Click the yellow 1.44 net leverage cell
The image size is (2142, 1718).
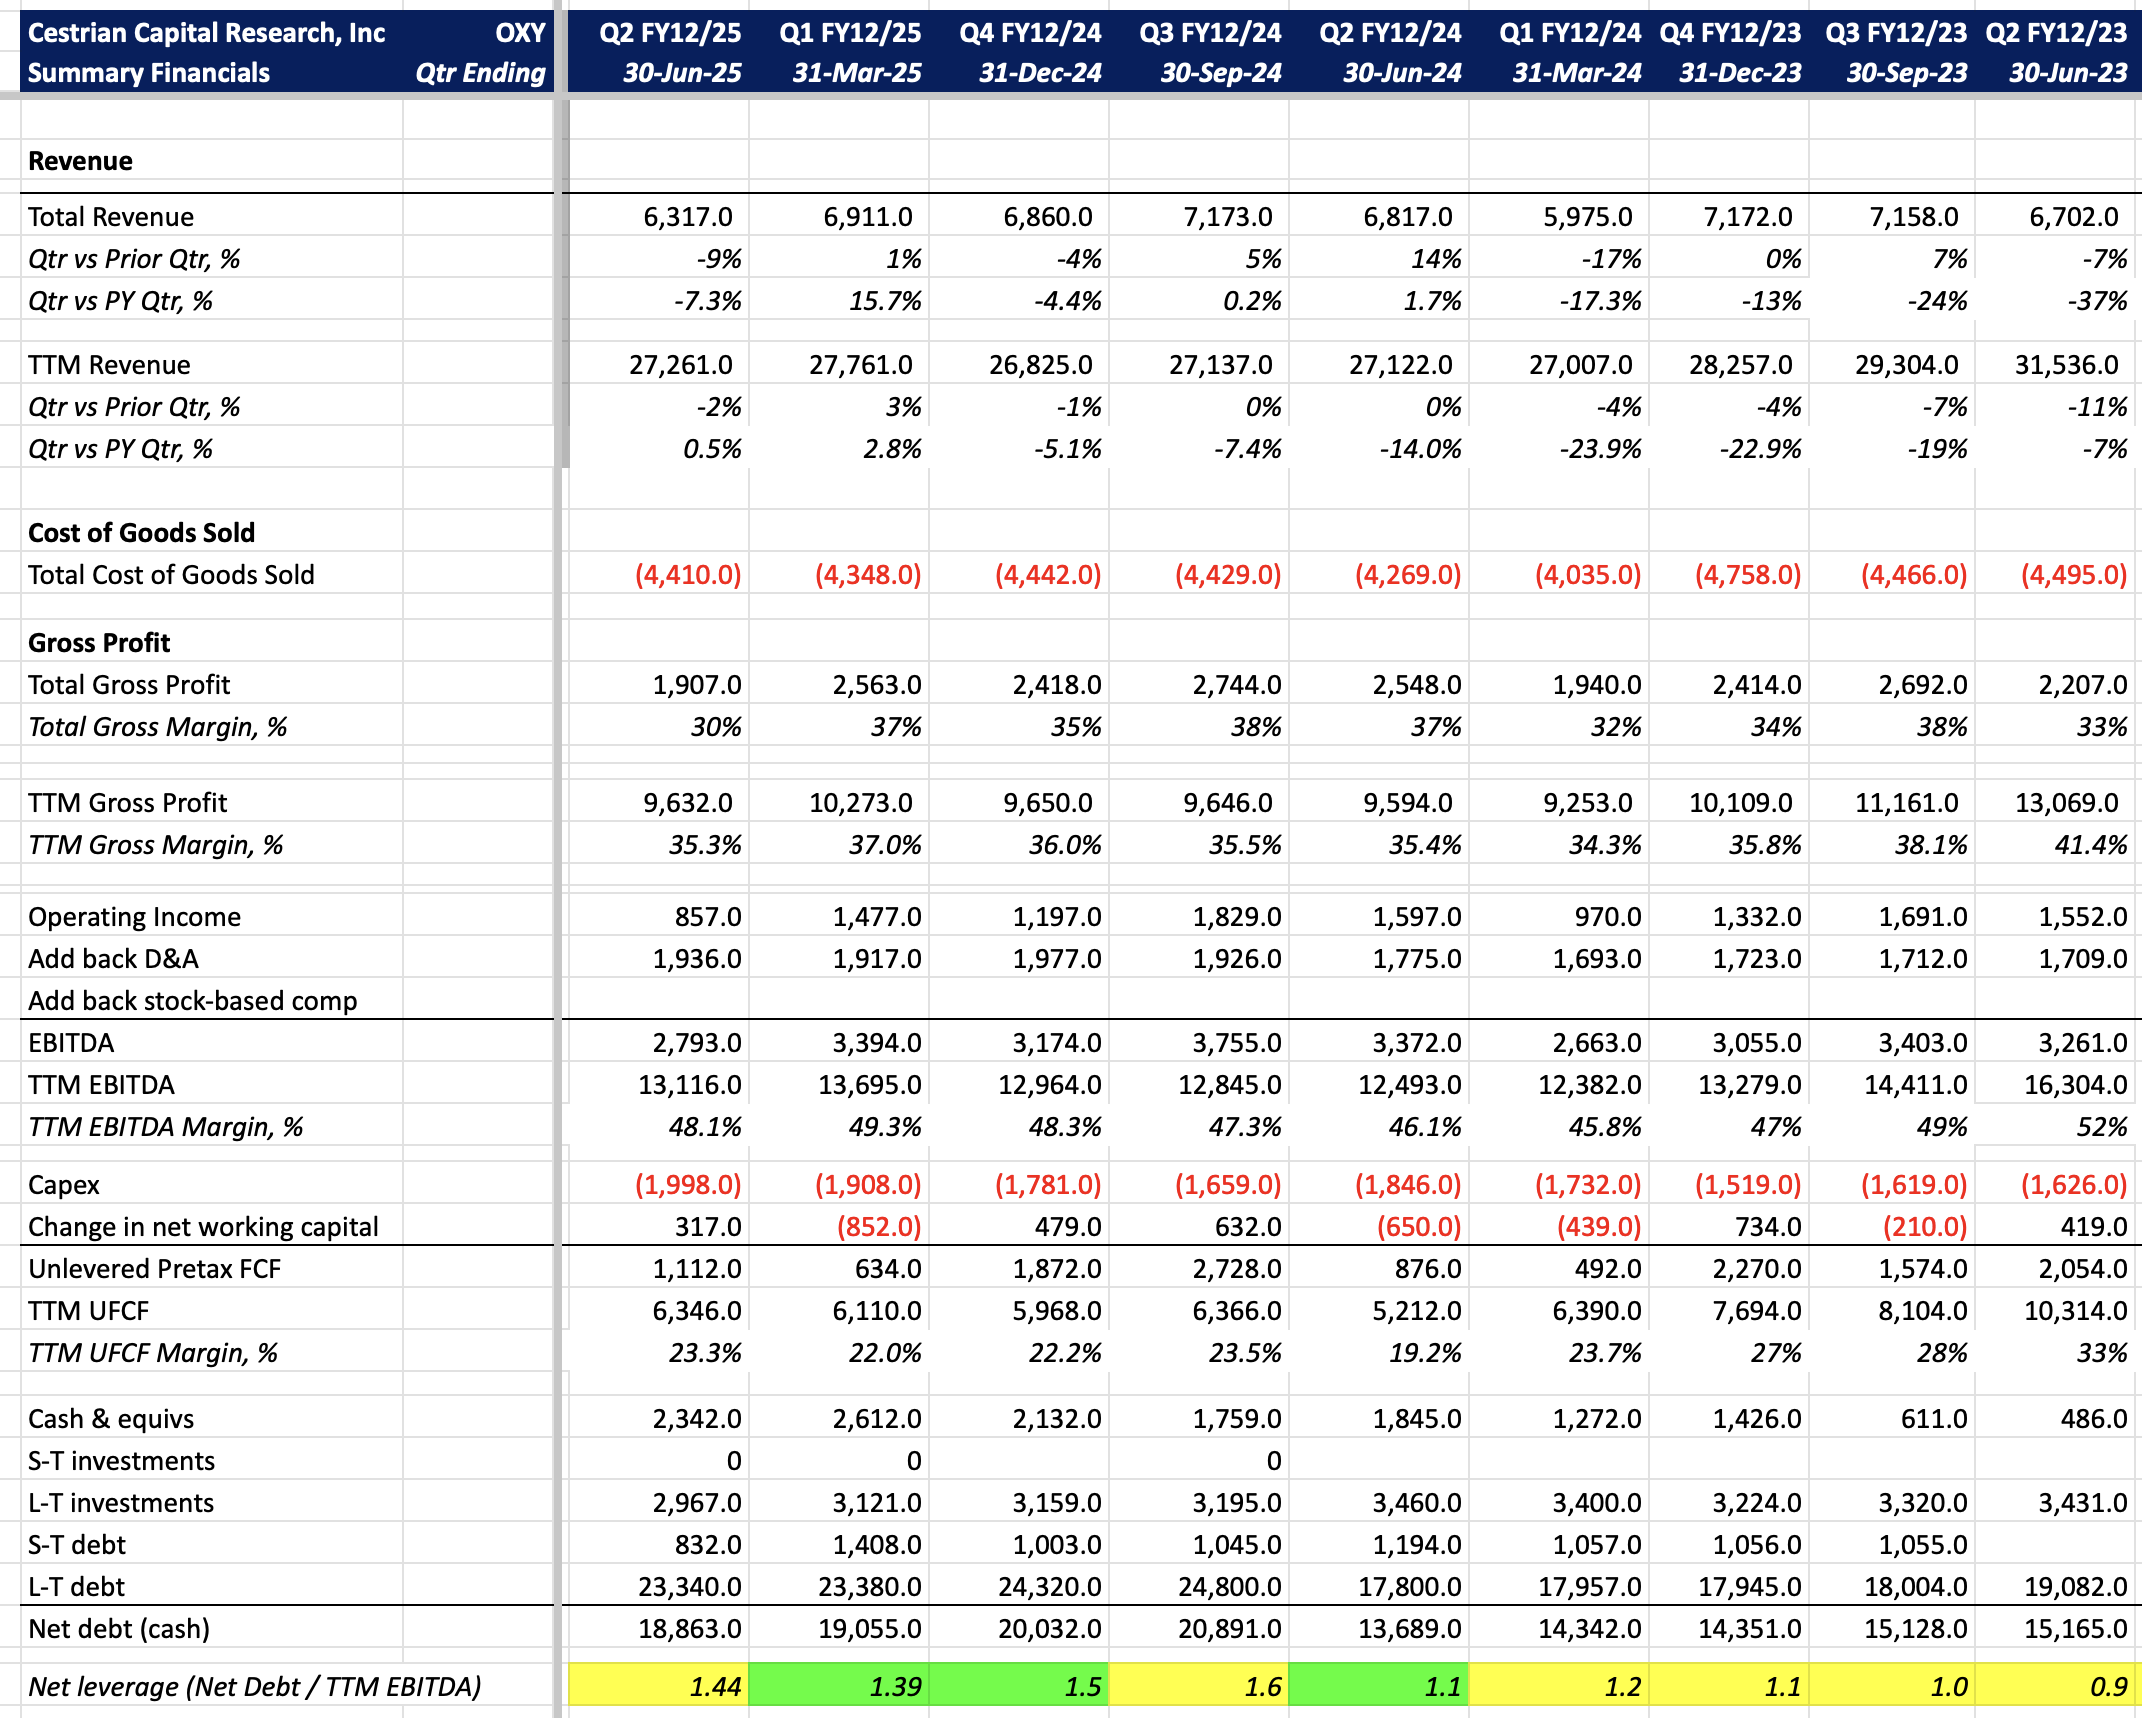[x=658, y=1686]
